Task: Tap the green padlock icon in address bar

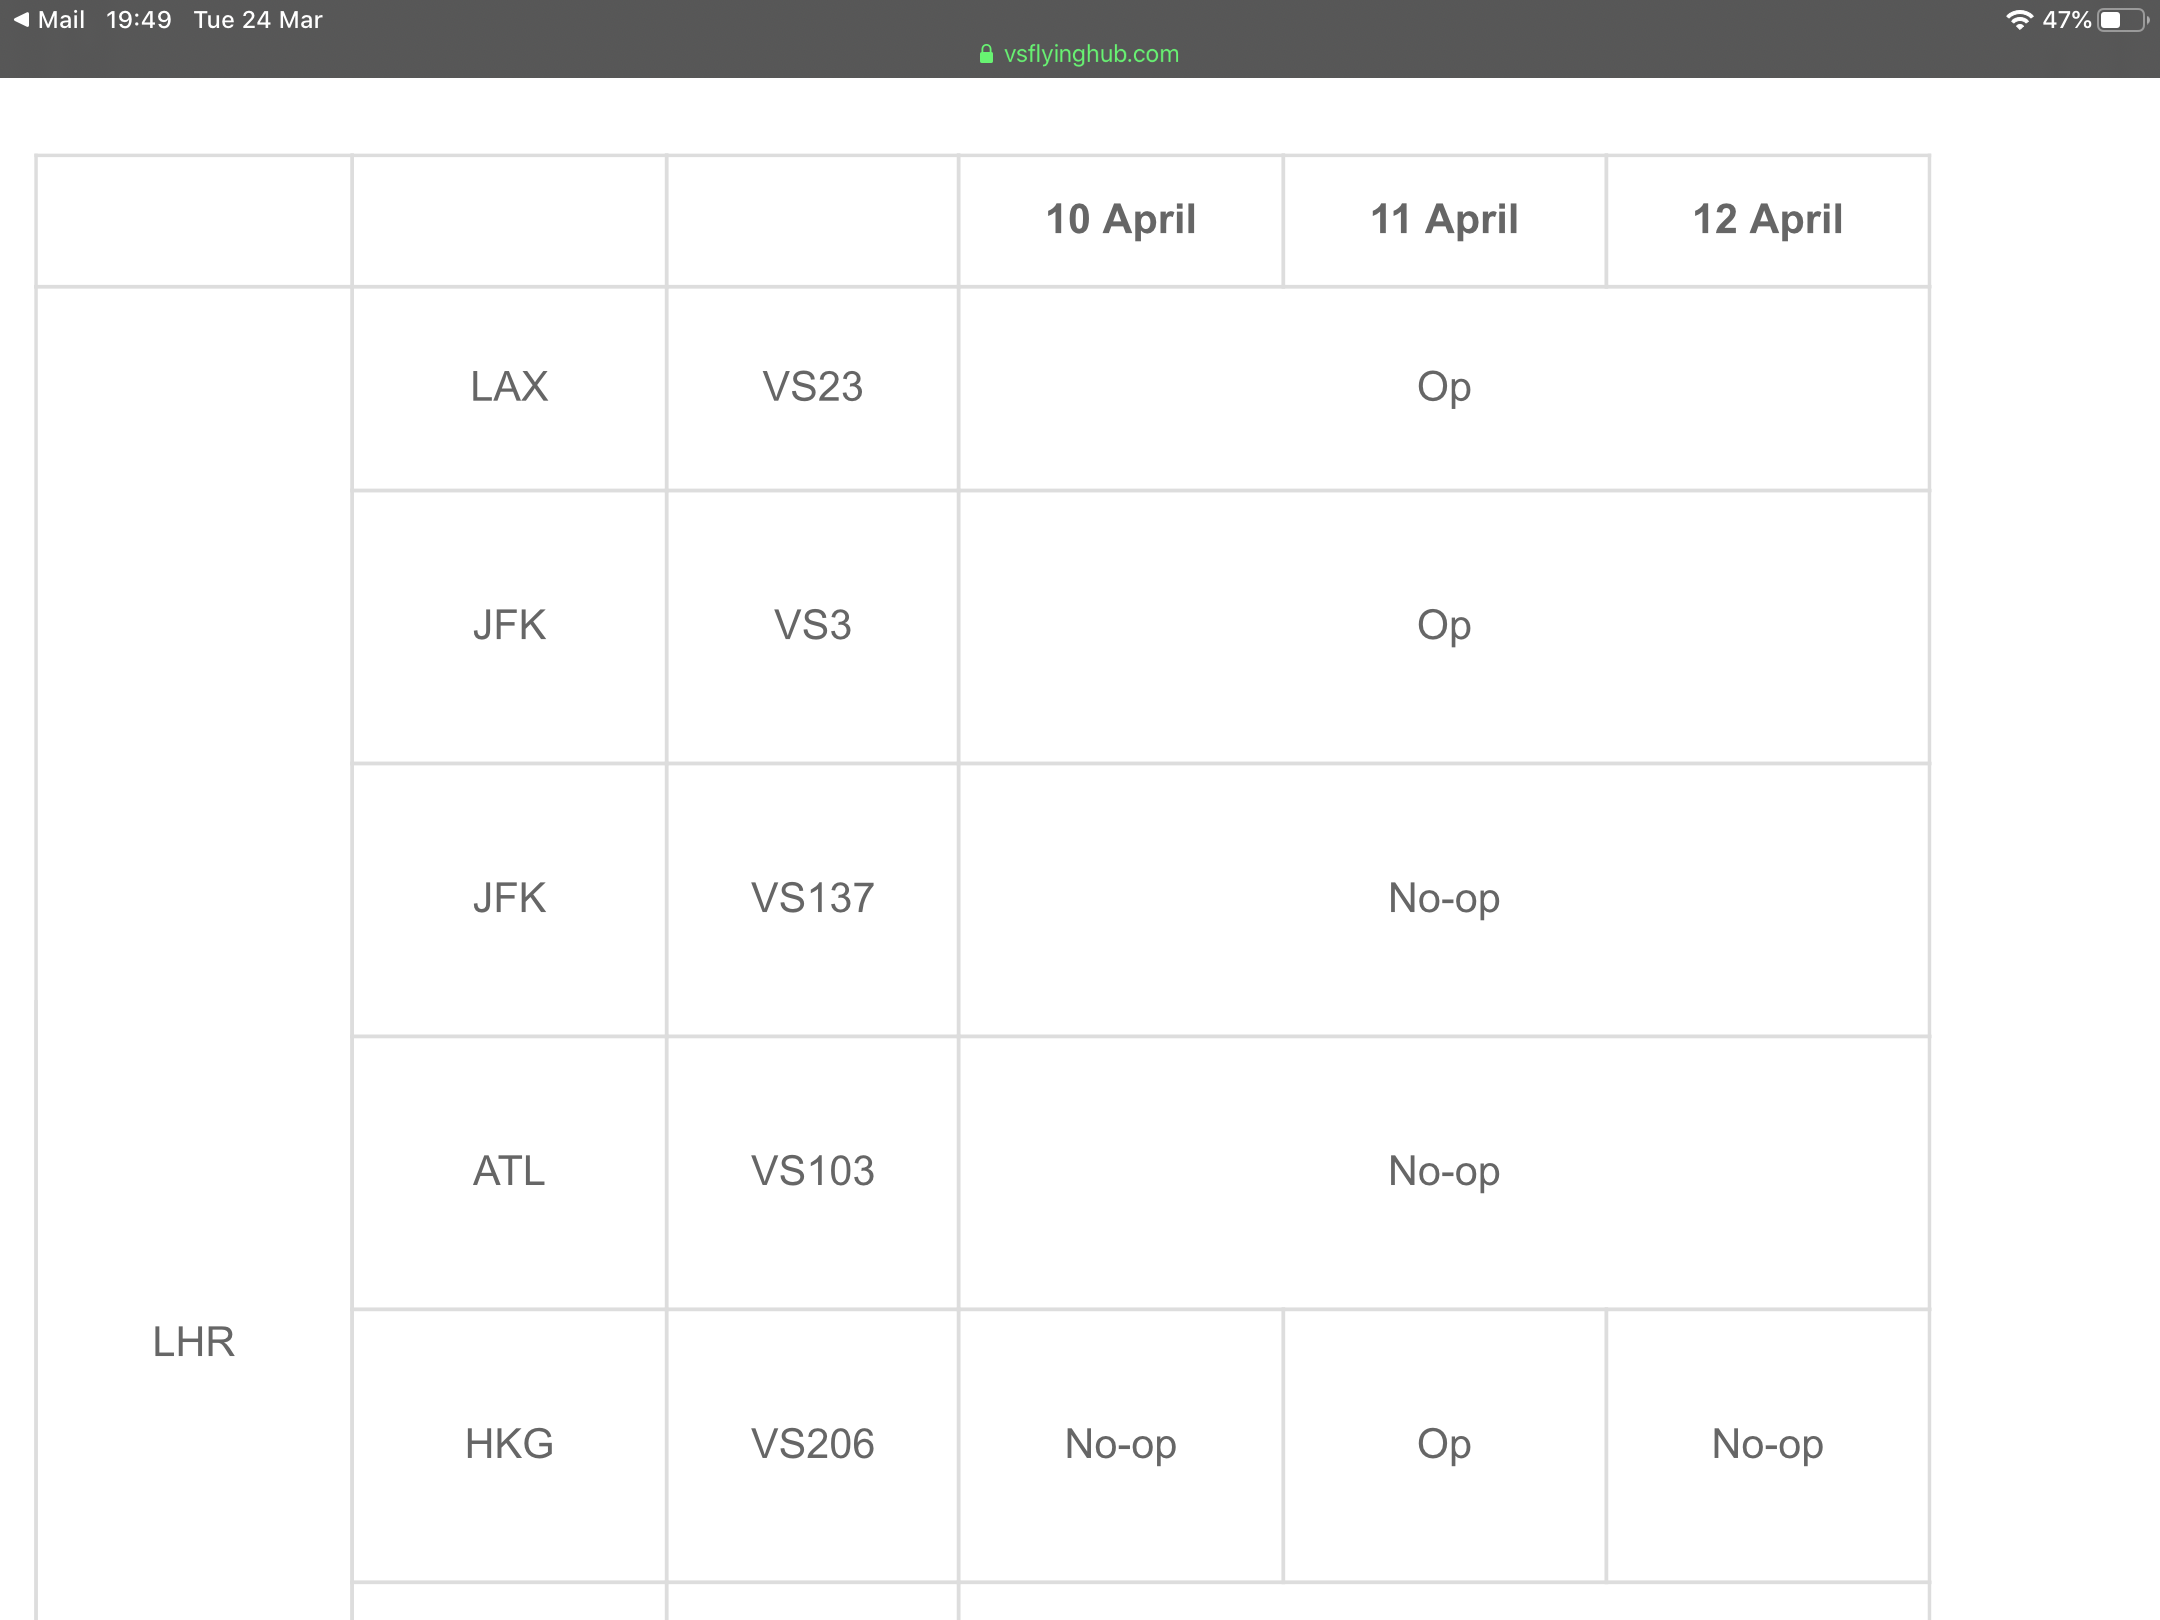Action: 986,54
